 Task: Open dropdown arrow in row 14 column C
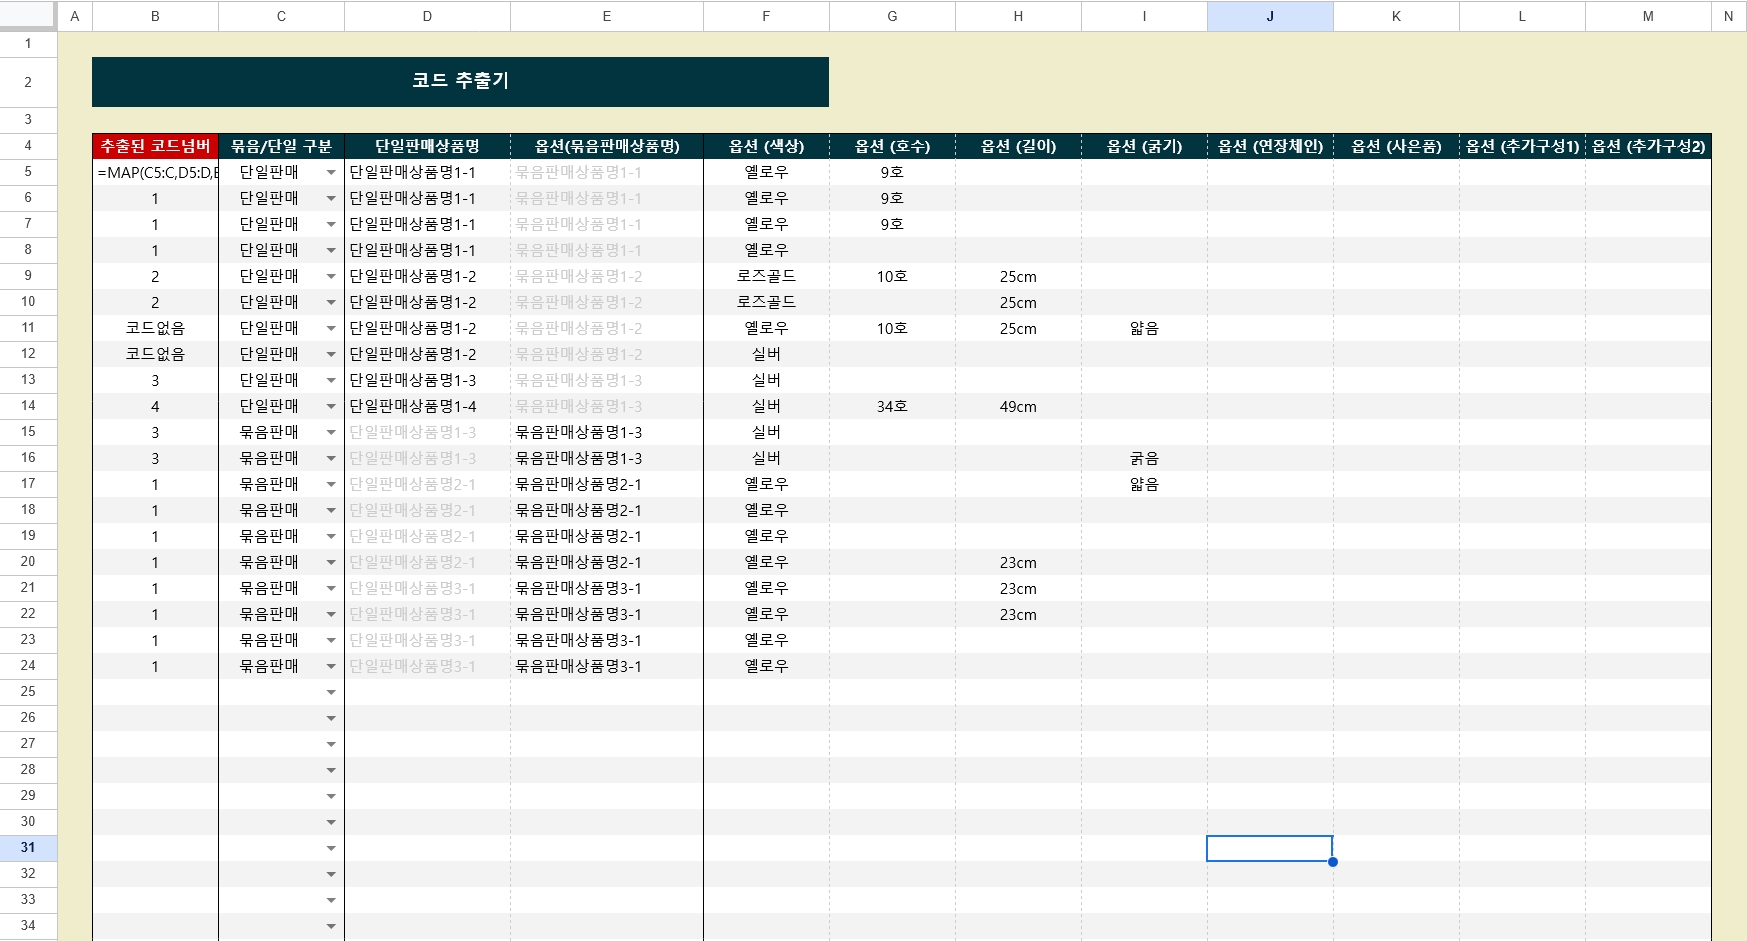[331, 407]
